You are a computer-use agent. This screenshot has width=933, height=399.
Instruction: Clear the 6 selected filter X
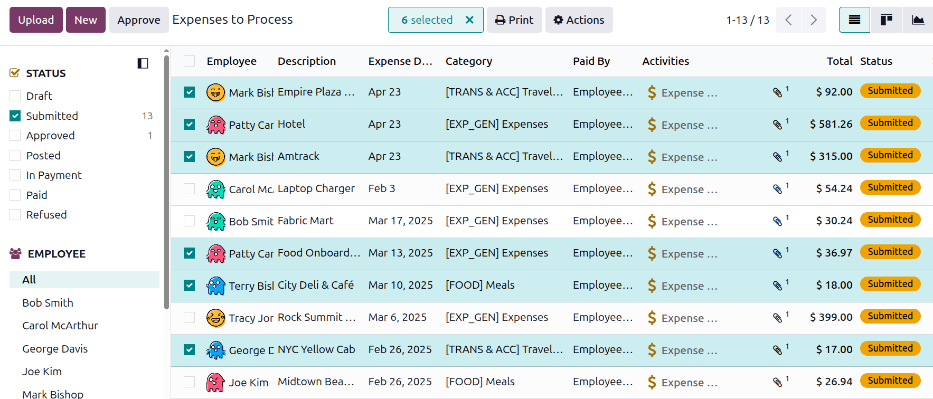469,20
